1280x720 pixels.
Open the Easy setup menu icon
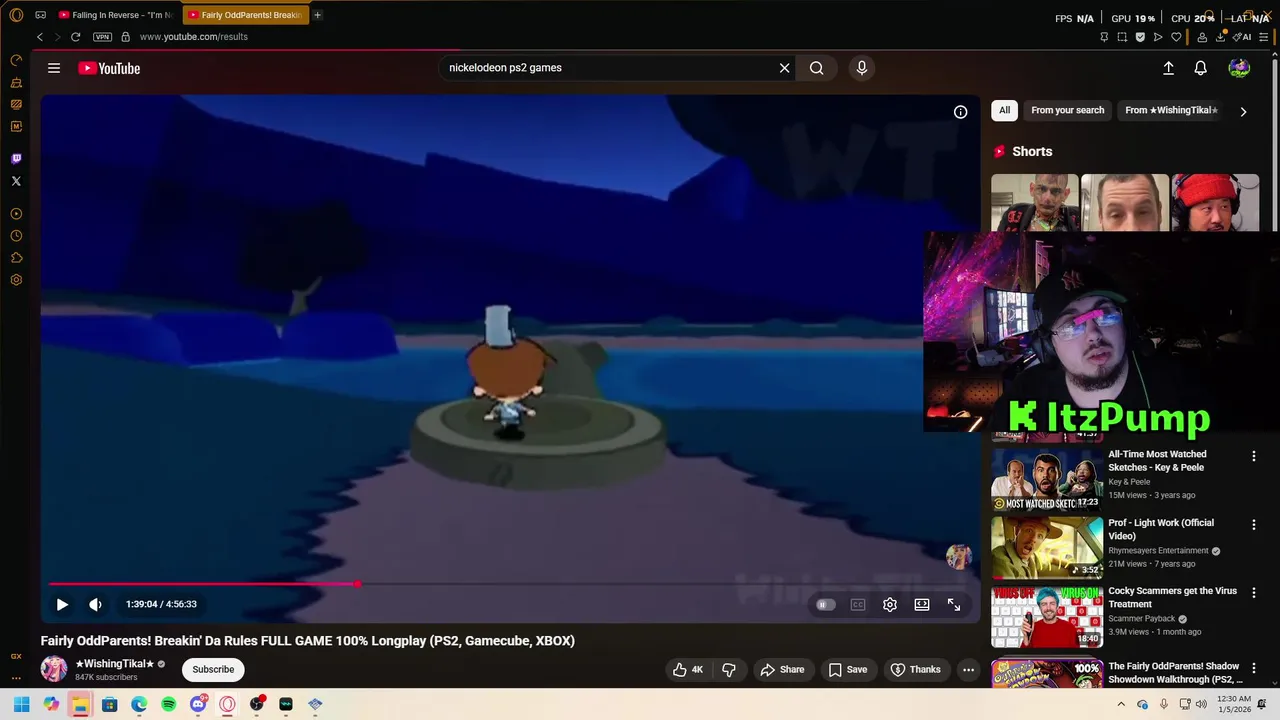[x=1266, y=37]
